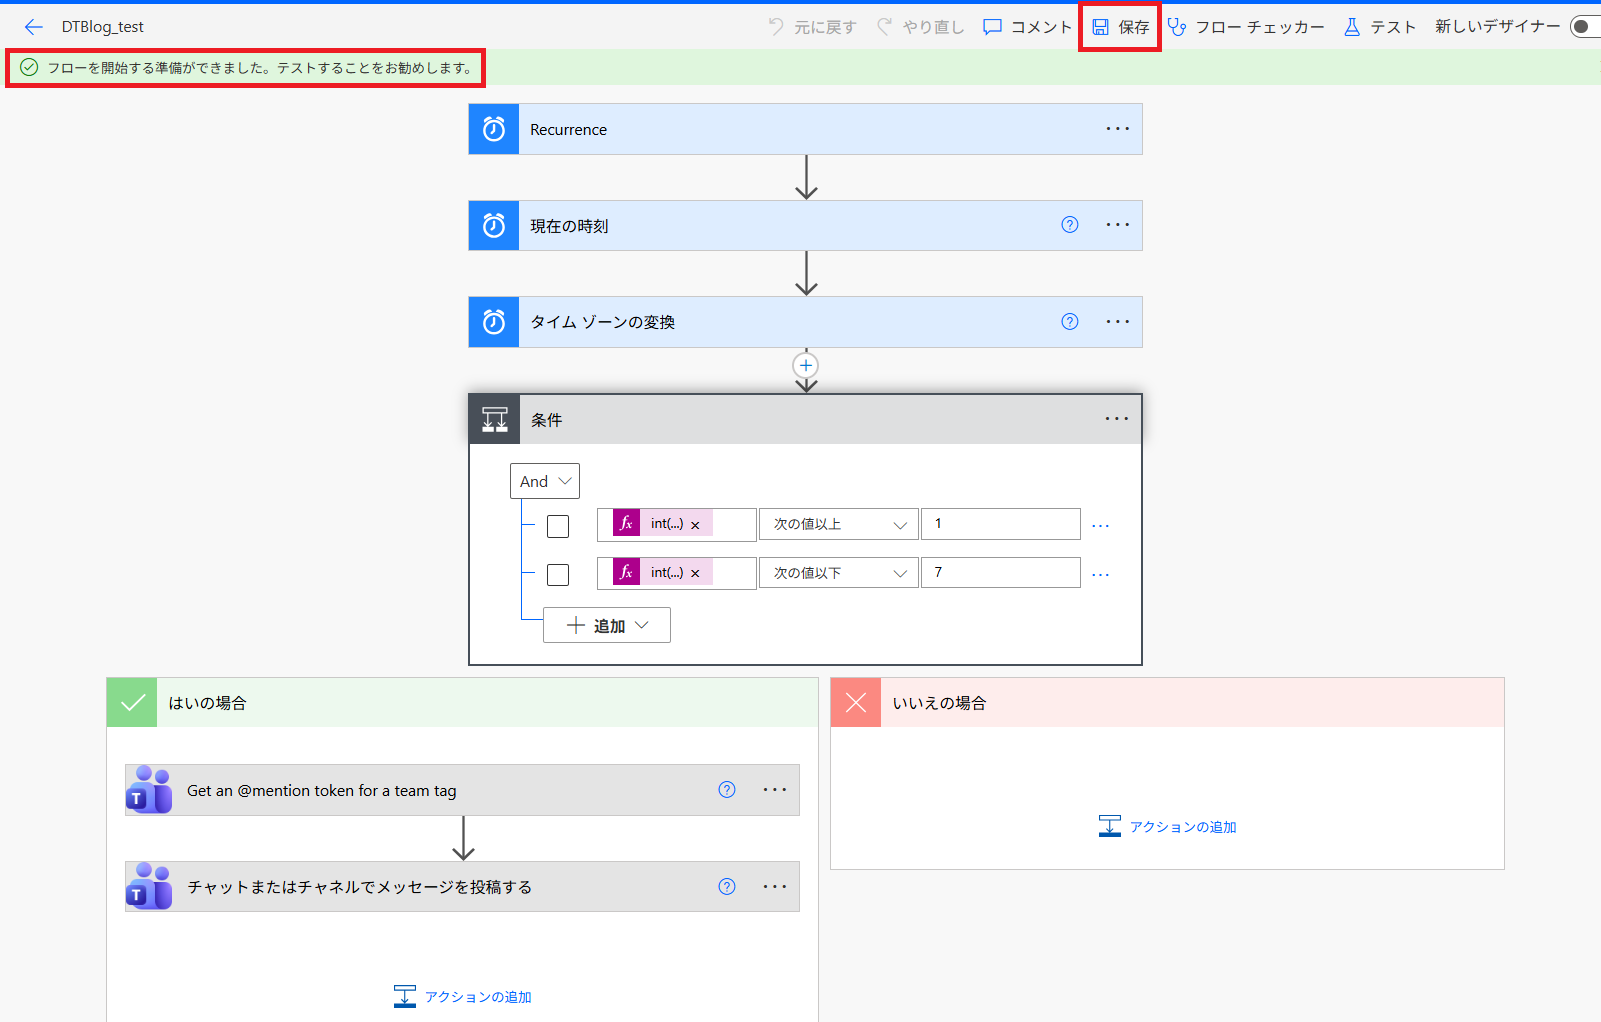Open ellipsis menu for the 条件 card
The height and width of the screenshot is (1022, 1601).
click(x=1116, y=419)
